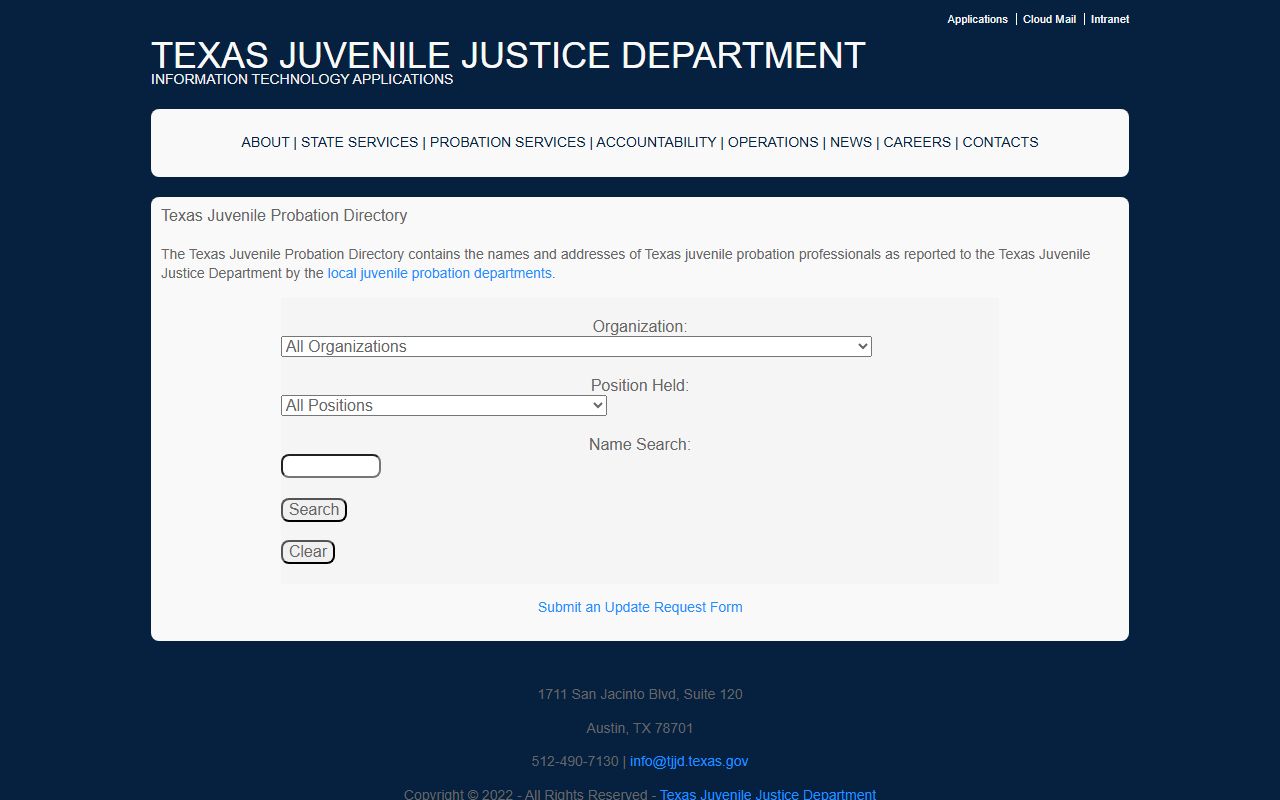Open Submit an Update Request Form link
Screen dimensions: 1280x800
(x=640, y=607)
